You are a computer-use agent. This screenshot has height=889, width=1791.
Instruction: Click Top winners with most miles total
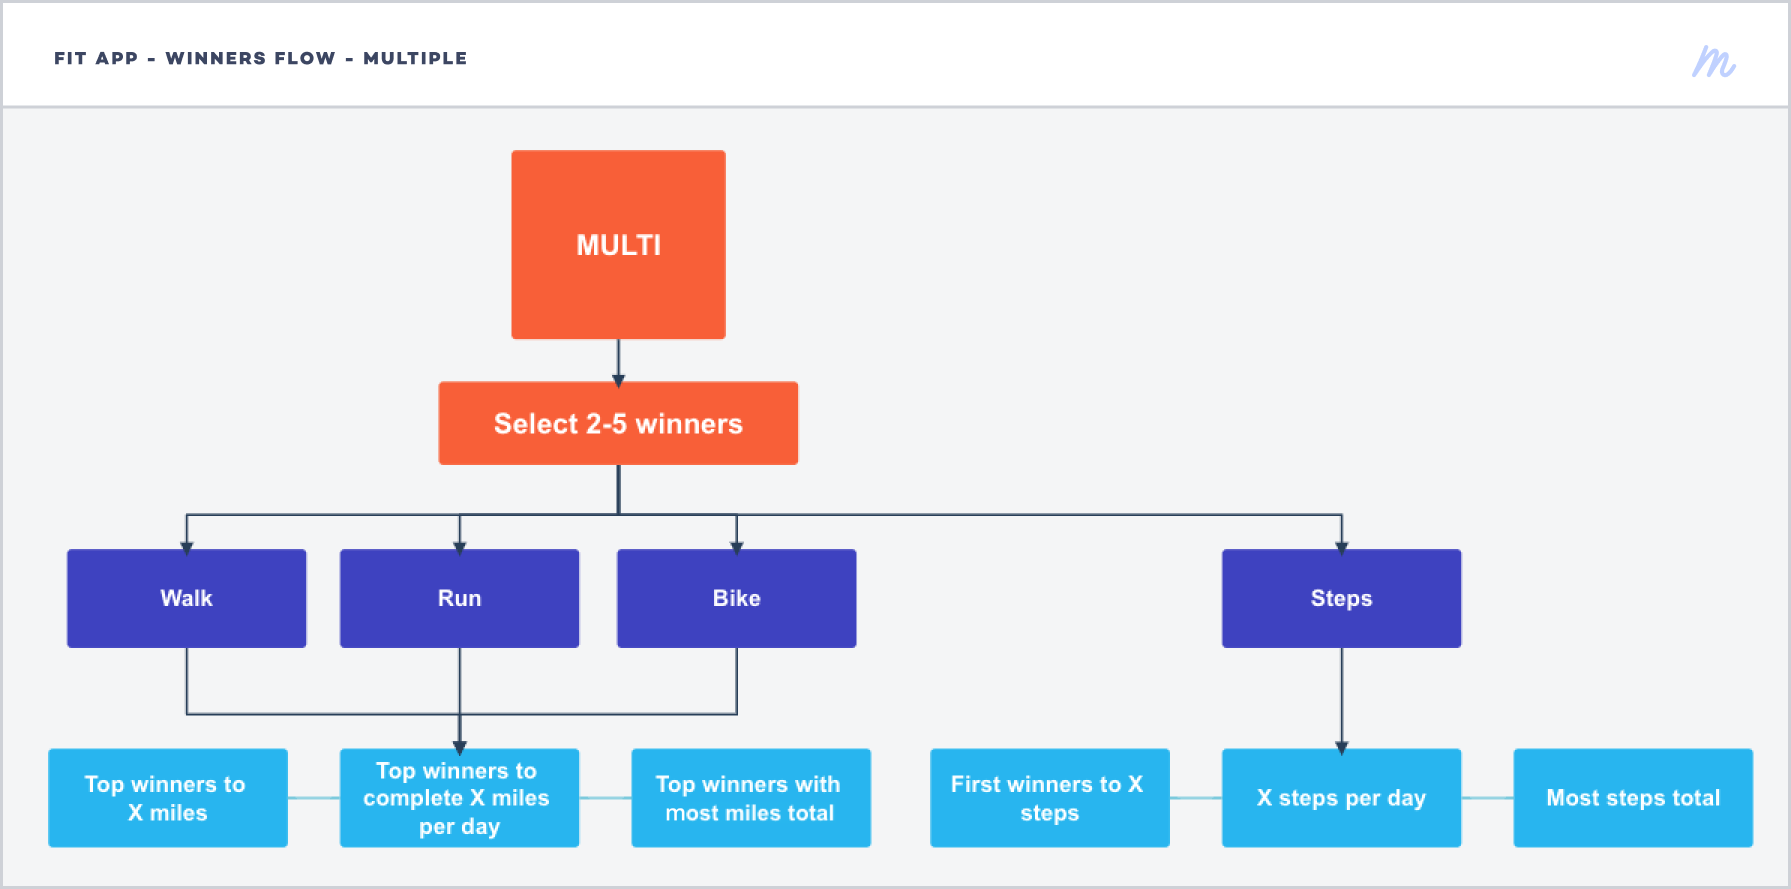click(x=751, y=798)
